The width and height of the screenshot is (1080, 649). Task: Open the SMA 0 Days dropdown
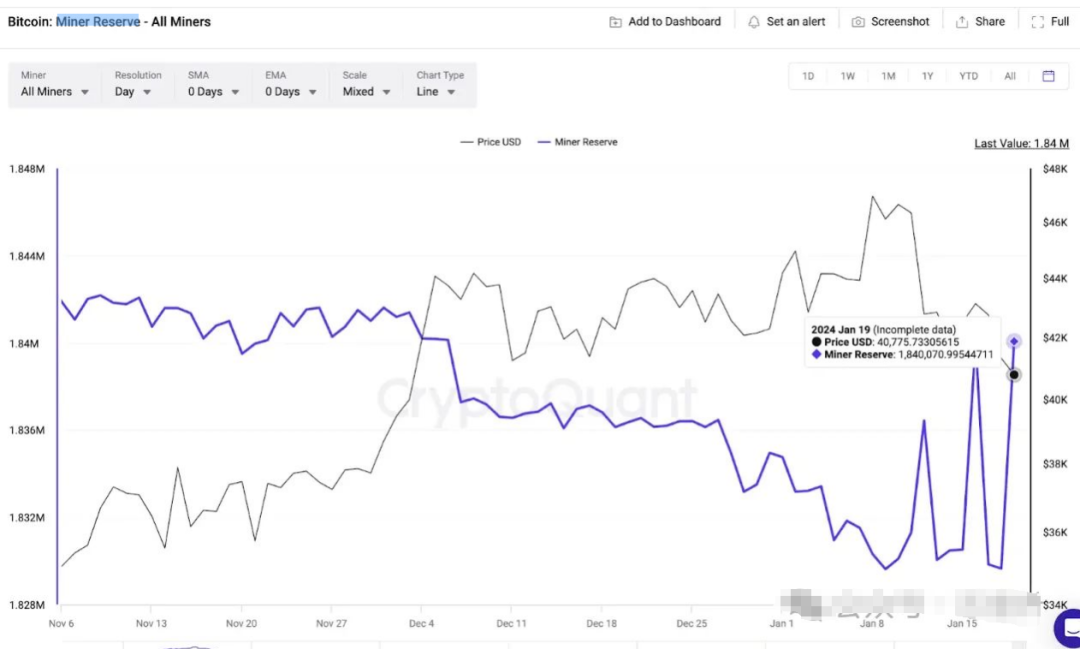[x=214, y=91]
